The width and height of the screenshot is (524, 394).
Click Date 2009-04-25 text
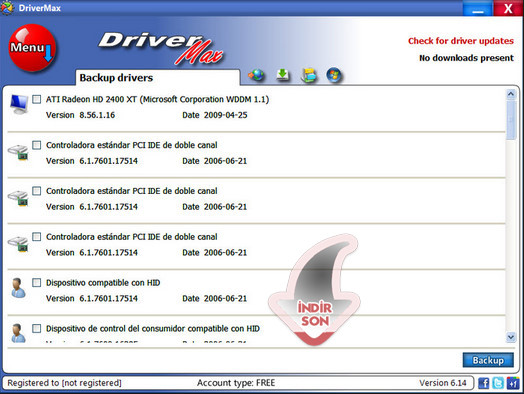point(215,115)
